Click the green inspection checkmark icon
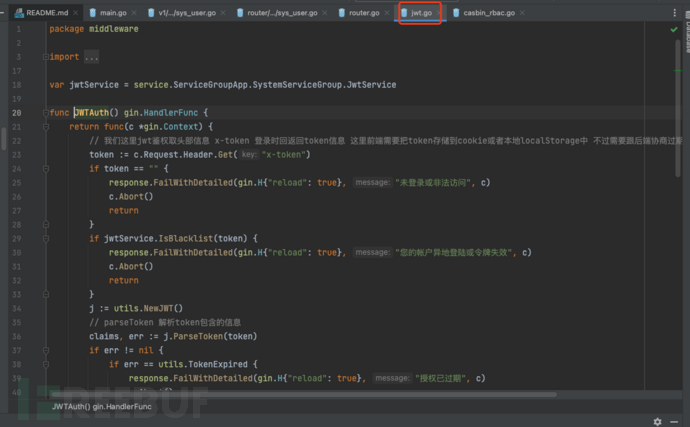 pyautogui.click(x=674, y=30)
